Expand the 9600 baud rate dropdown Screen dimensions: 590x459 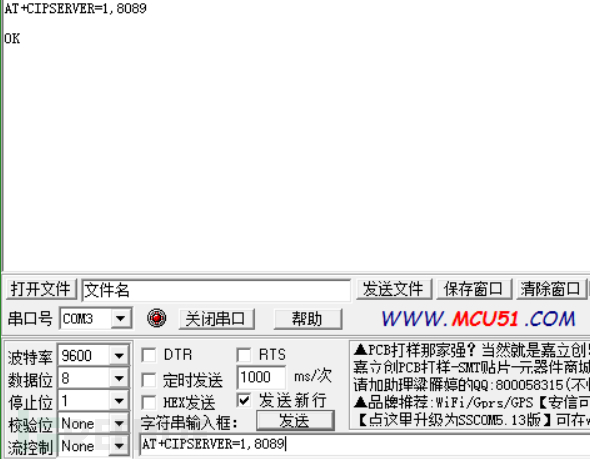119,356
